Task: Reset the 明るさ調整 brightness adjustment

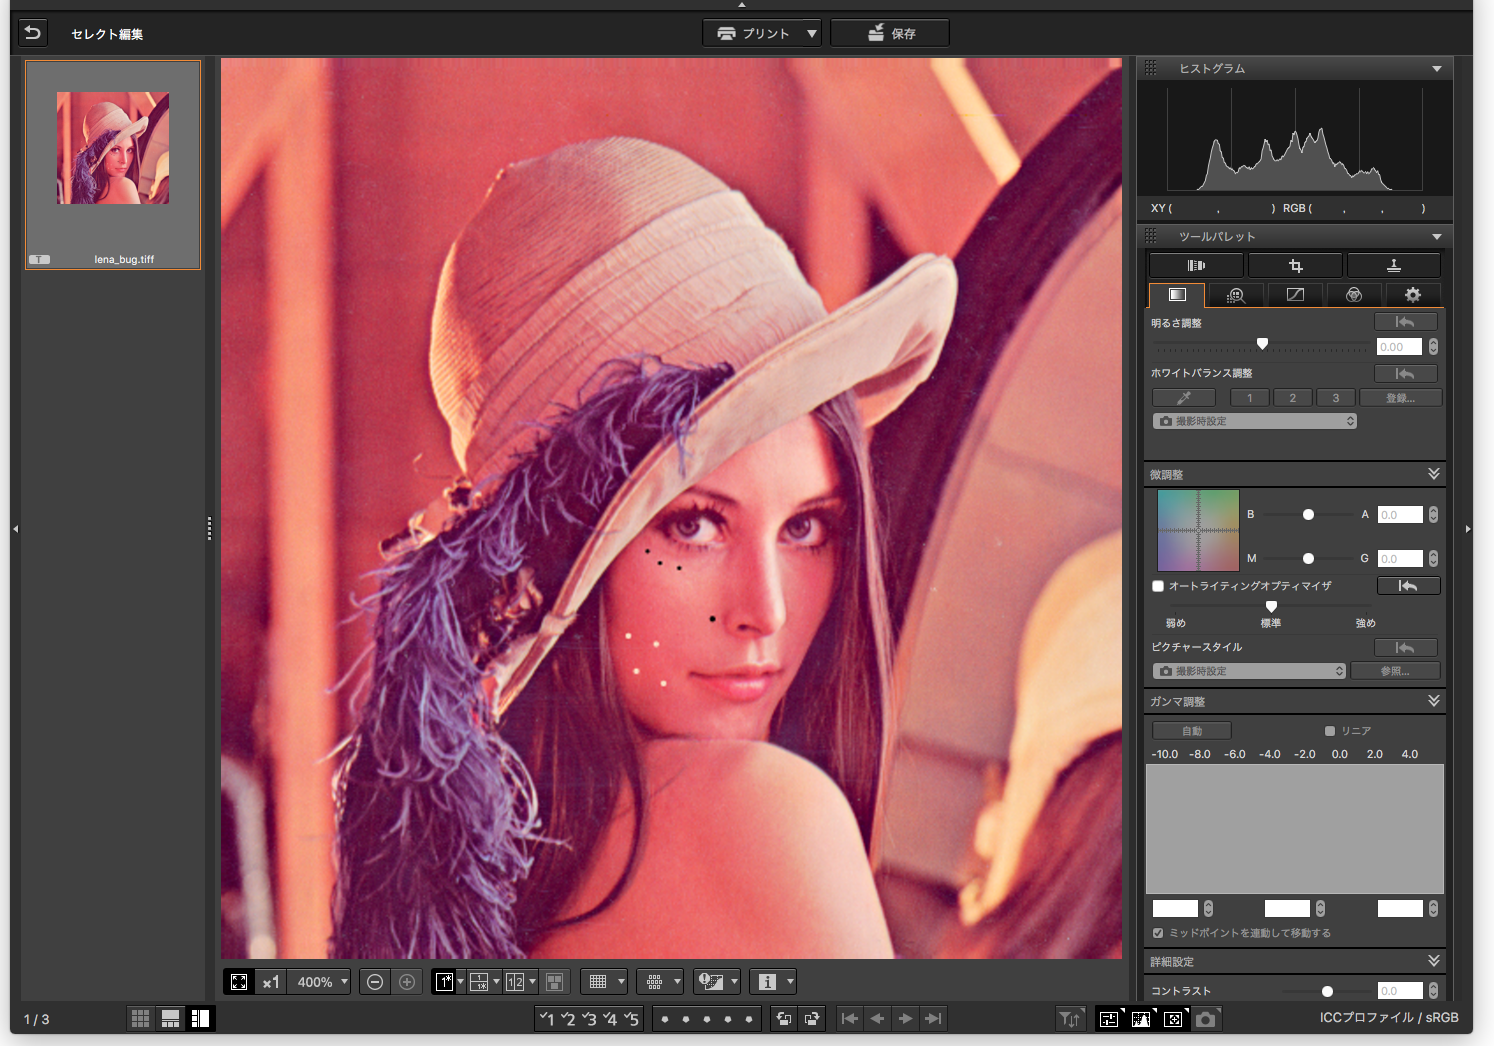Action: [1406, 322]
